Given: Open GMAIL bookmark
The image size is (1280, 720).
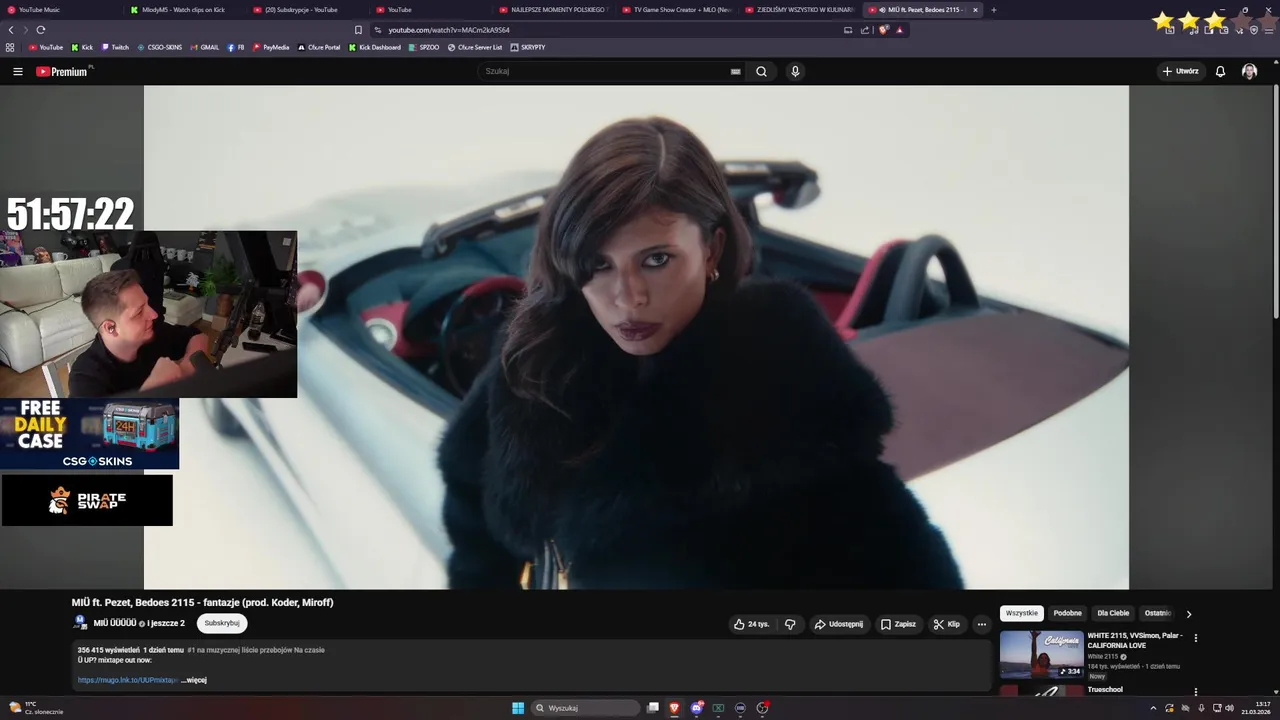Looking at the screenshot, I should [205, 47].
